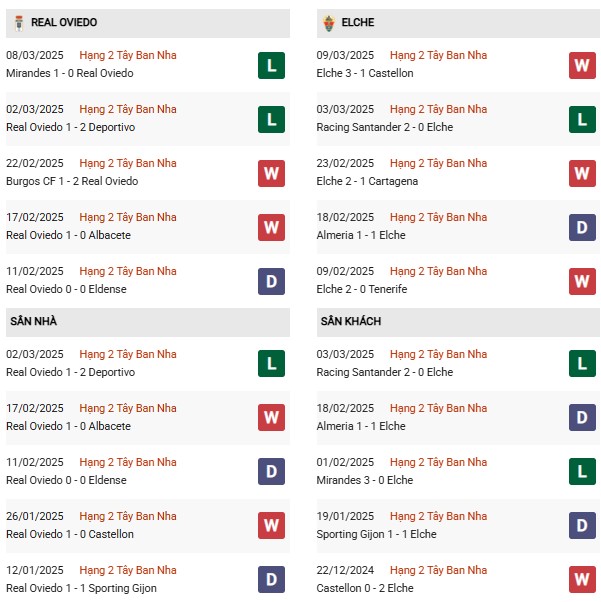The image size is (601, 602).
Task: Click the Real Oviedo club crest icon
Action: [18, 23]
